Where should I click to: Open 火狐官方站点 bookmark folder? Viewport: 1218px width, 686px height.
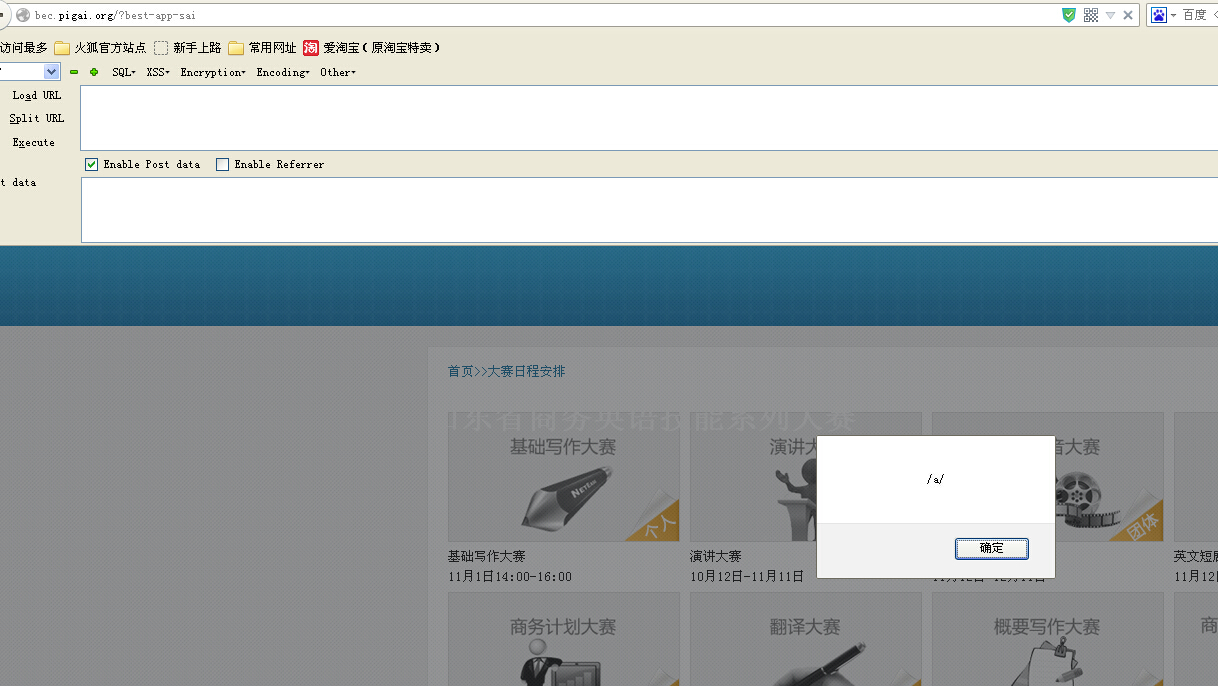pyautogui.click(x=100, y=48)
